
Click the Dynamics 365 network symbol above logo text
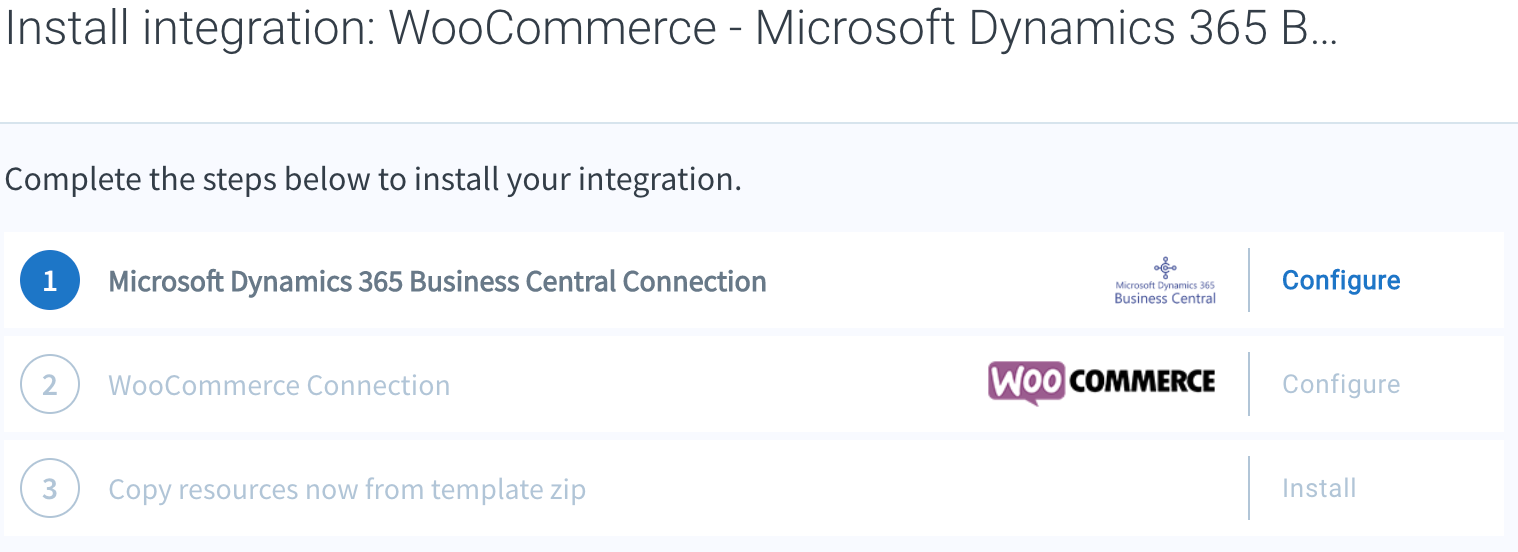[x=1165, y=266]
